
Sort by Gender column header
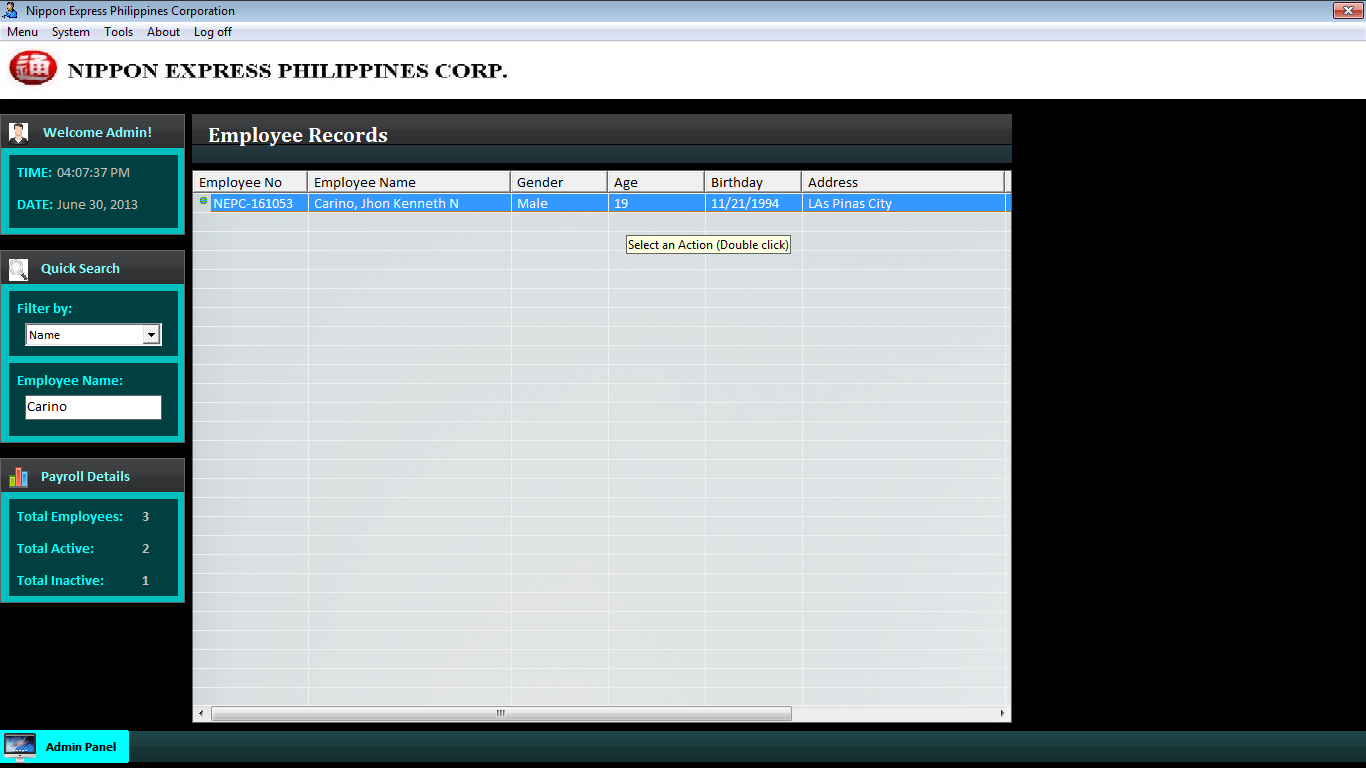click(x=559, y=182)
